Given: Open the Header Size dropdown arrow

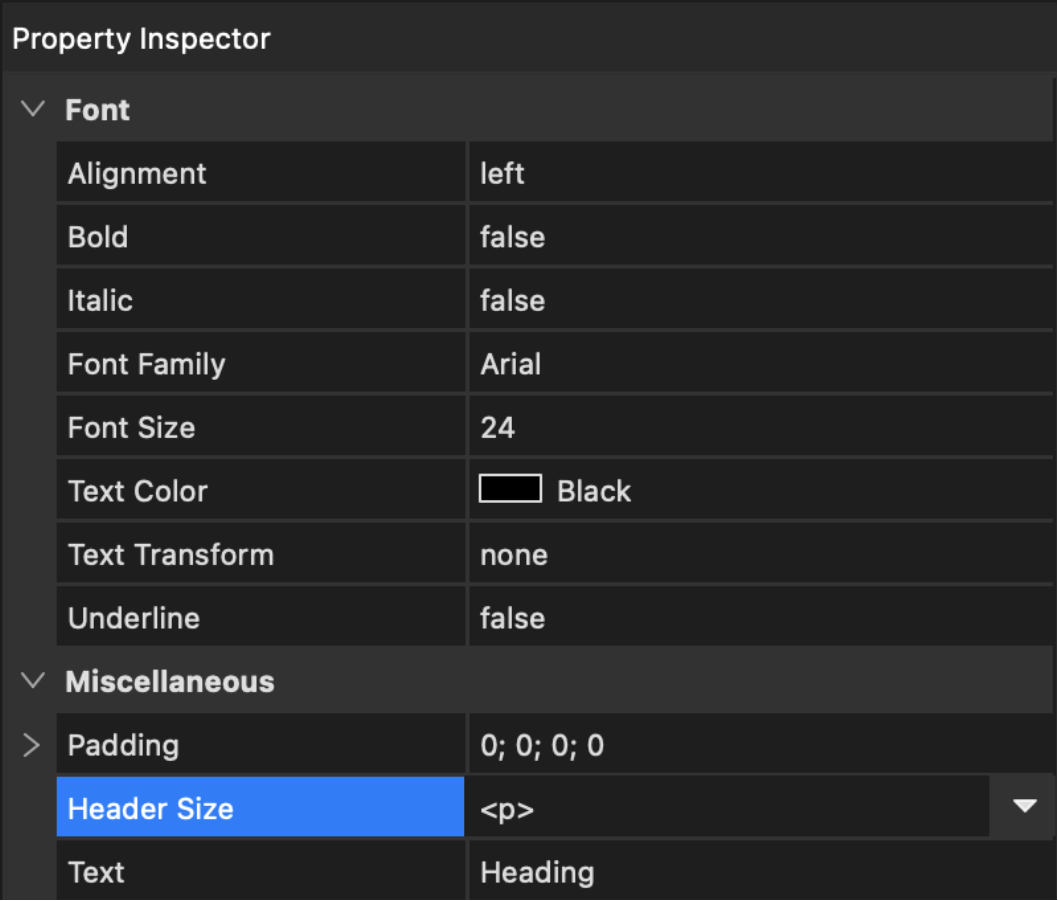Looking at the screenshot, I should tap(1024, 807).
